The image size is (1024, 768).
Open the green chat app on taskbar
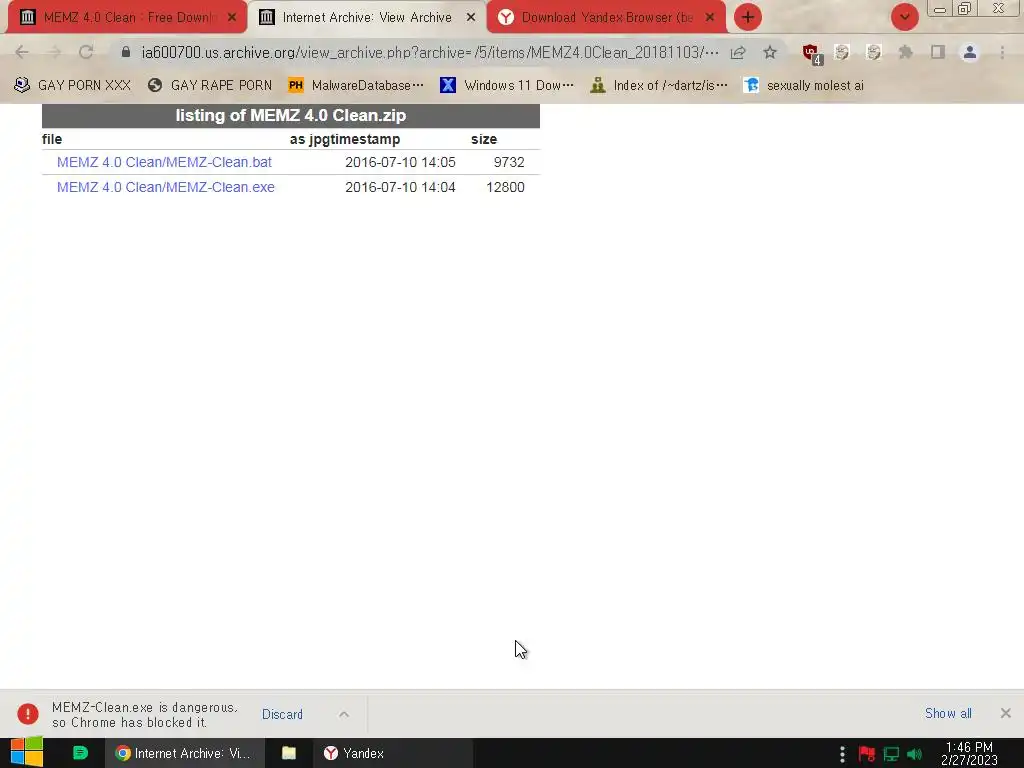(80, 753)
